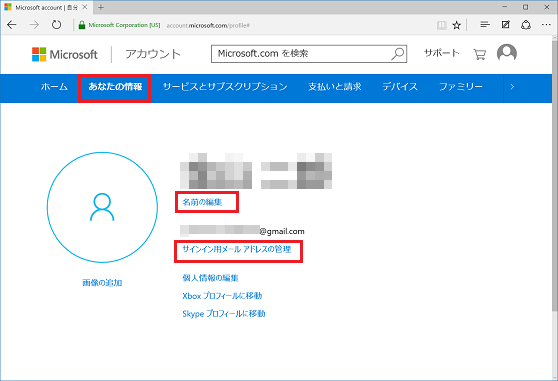This screenshot has width=558, height=381.
Task: Open the サポート link
Action: [x=441, y=53]
